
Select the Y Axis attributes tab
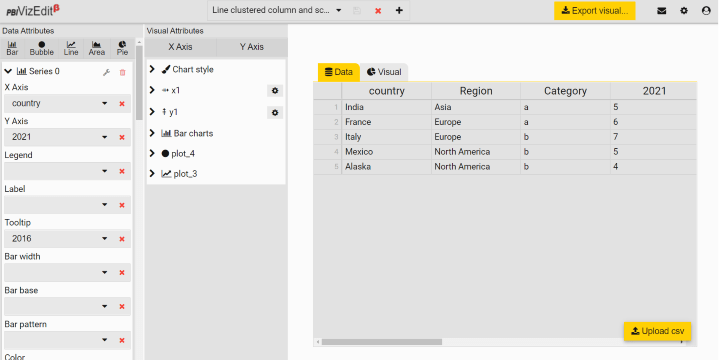tap(252, 47)
